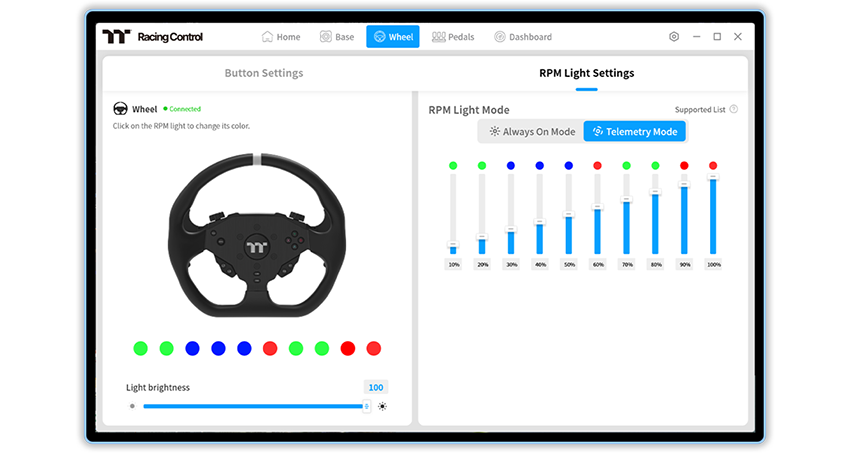This screenshot has height=453, width=850.
Task: Click the steering wheel icon beside Wheel label
Action: point(120,108)
